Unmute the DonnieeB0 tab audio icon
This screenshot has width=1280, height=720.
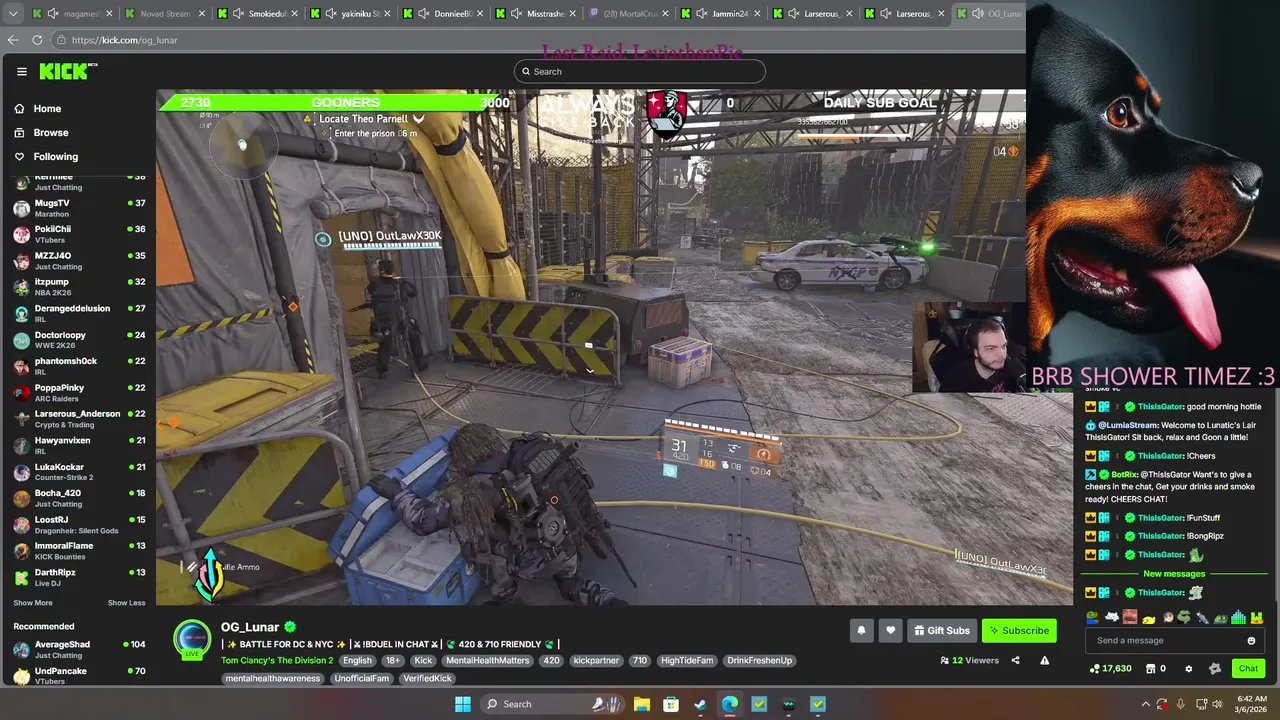tap(423, 14)
